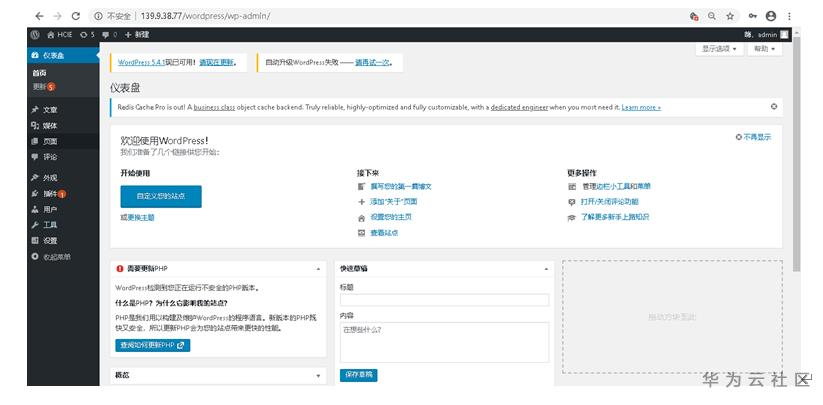Click the 请现在更新 update now link
The width and height of the screenshot is (823, 405).
coord(216,62)
